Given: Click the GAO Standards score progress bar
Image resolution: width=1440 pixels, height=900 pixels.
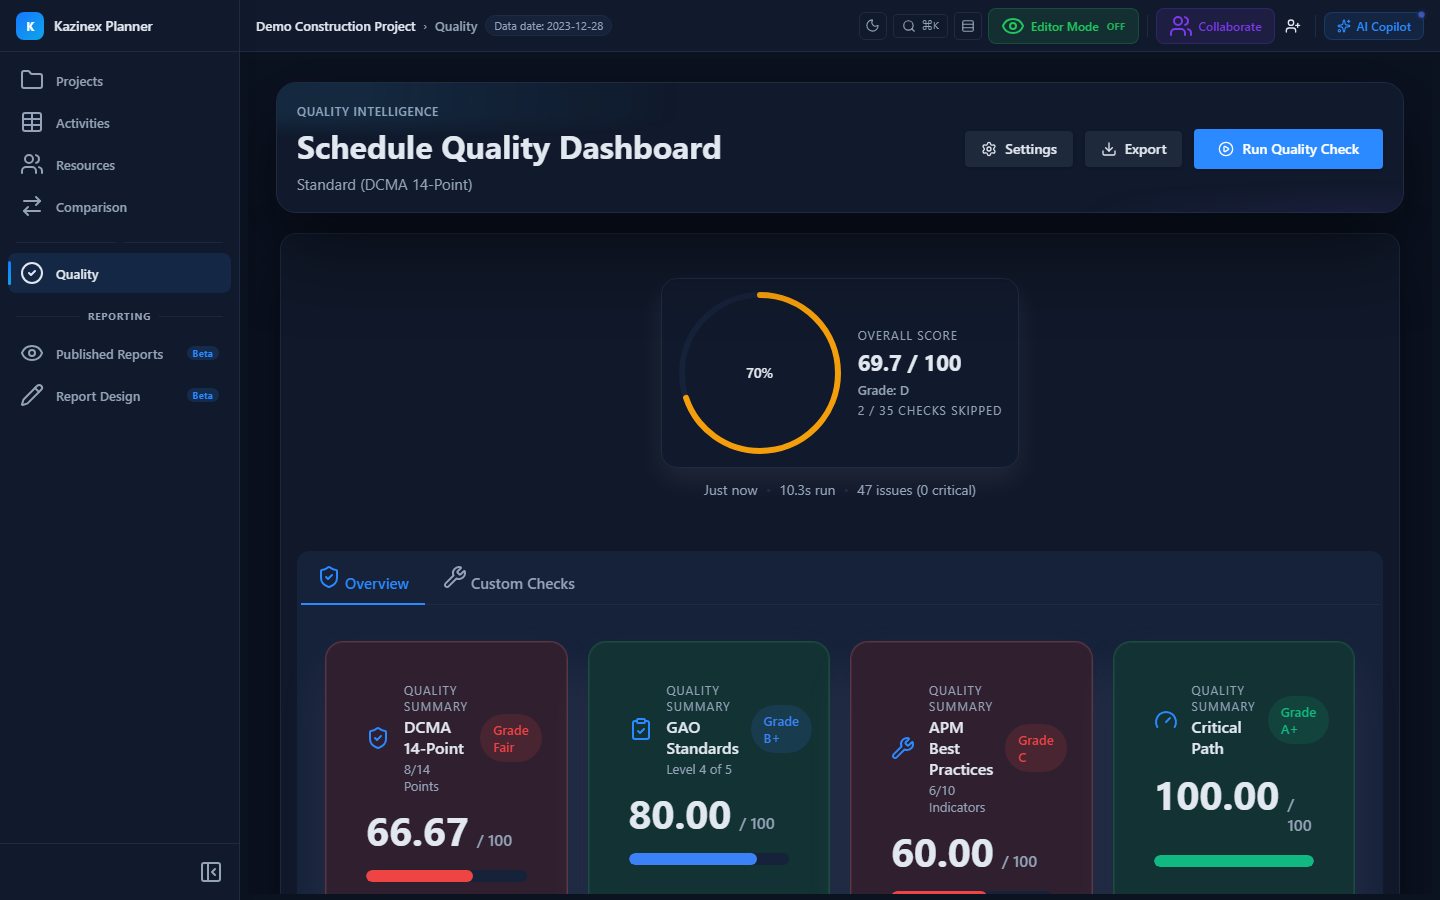Looking at the screenshot, I should (x=709, y=859).
